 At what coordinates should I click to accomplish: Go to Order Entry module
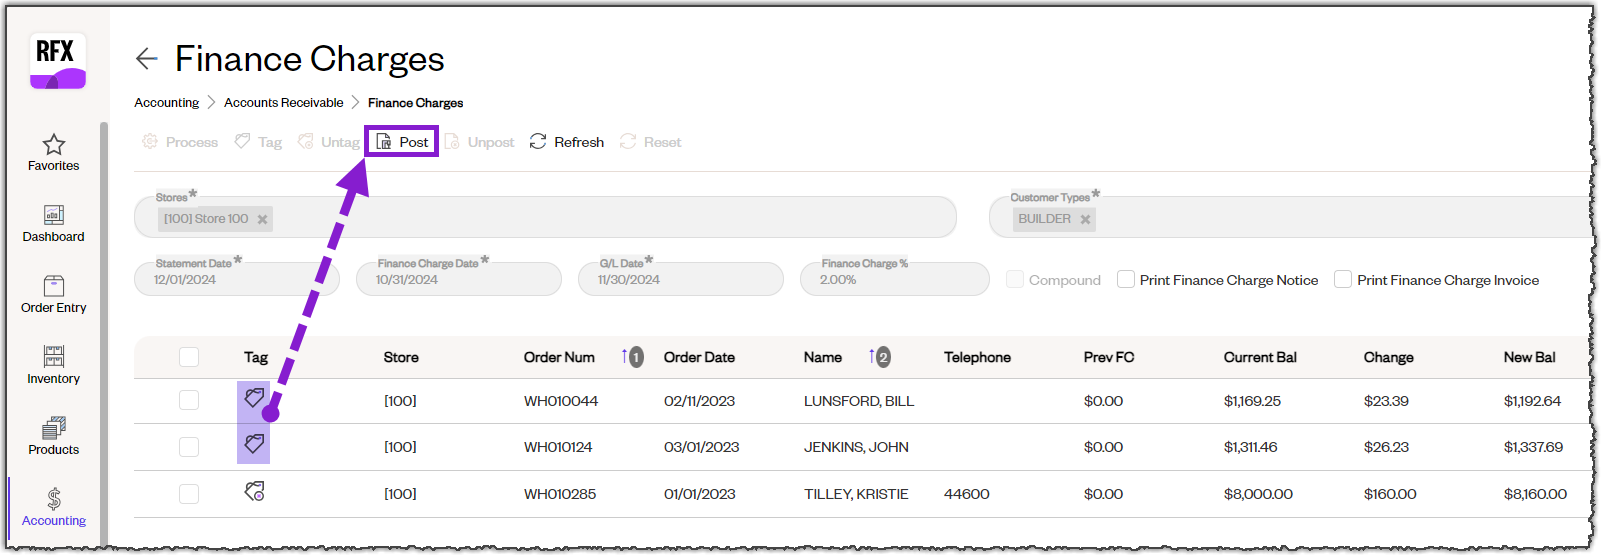coord(54,294)
